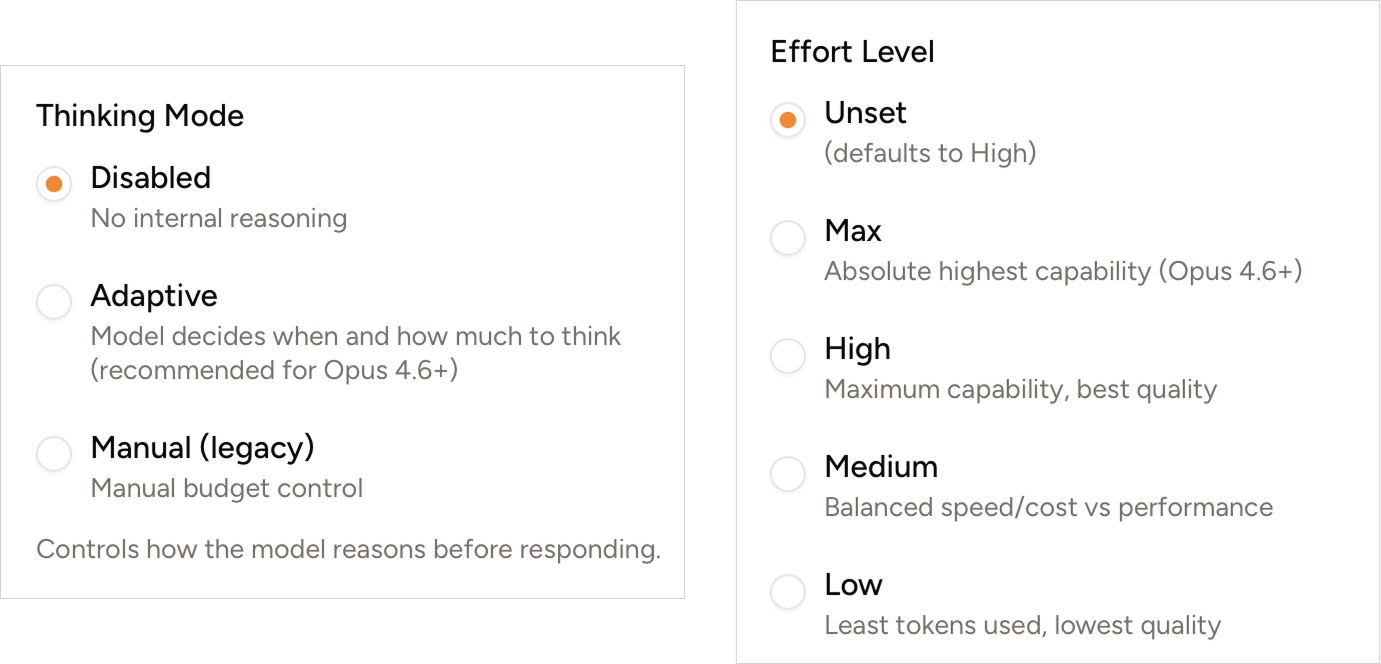Click the controls explanation footer text
This screenshot has width=1381, height=664.
click(349, 549)
